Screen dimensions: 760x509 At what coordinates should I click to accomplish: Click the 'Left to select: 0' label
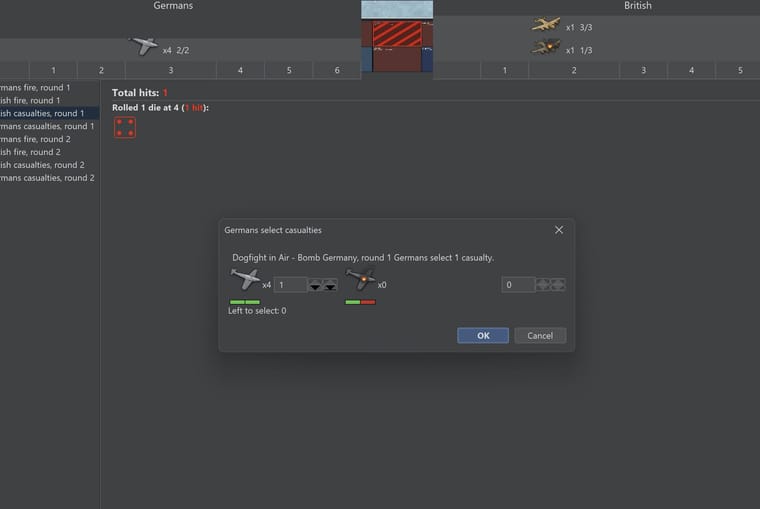coord(257,311)
